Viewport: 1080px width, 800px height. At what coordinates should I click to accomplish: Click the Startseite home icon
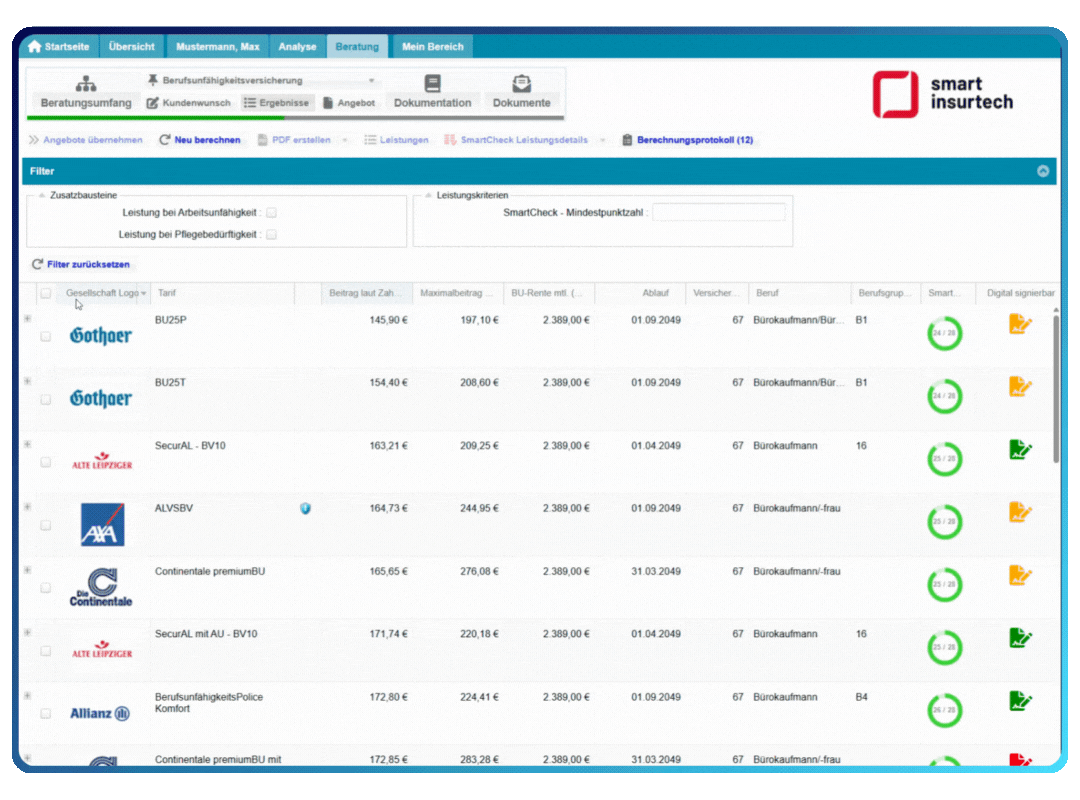[35, 47]
